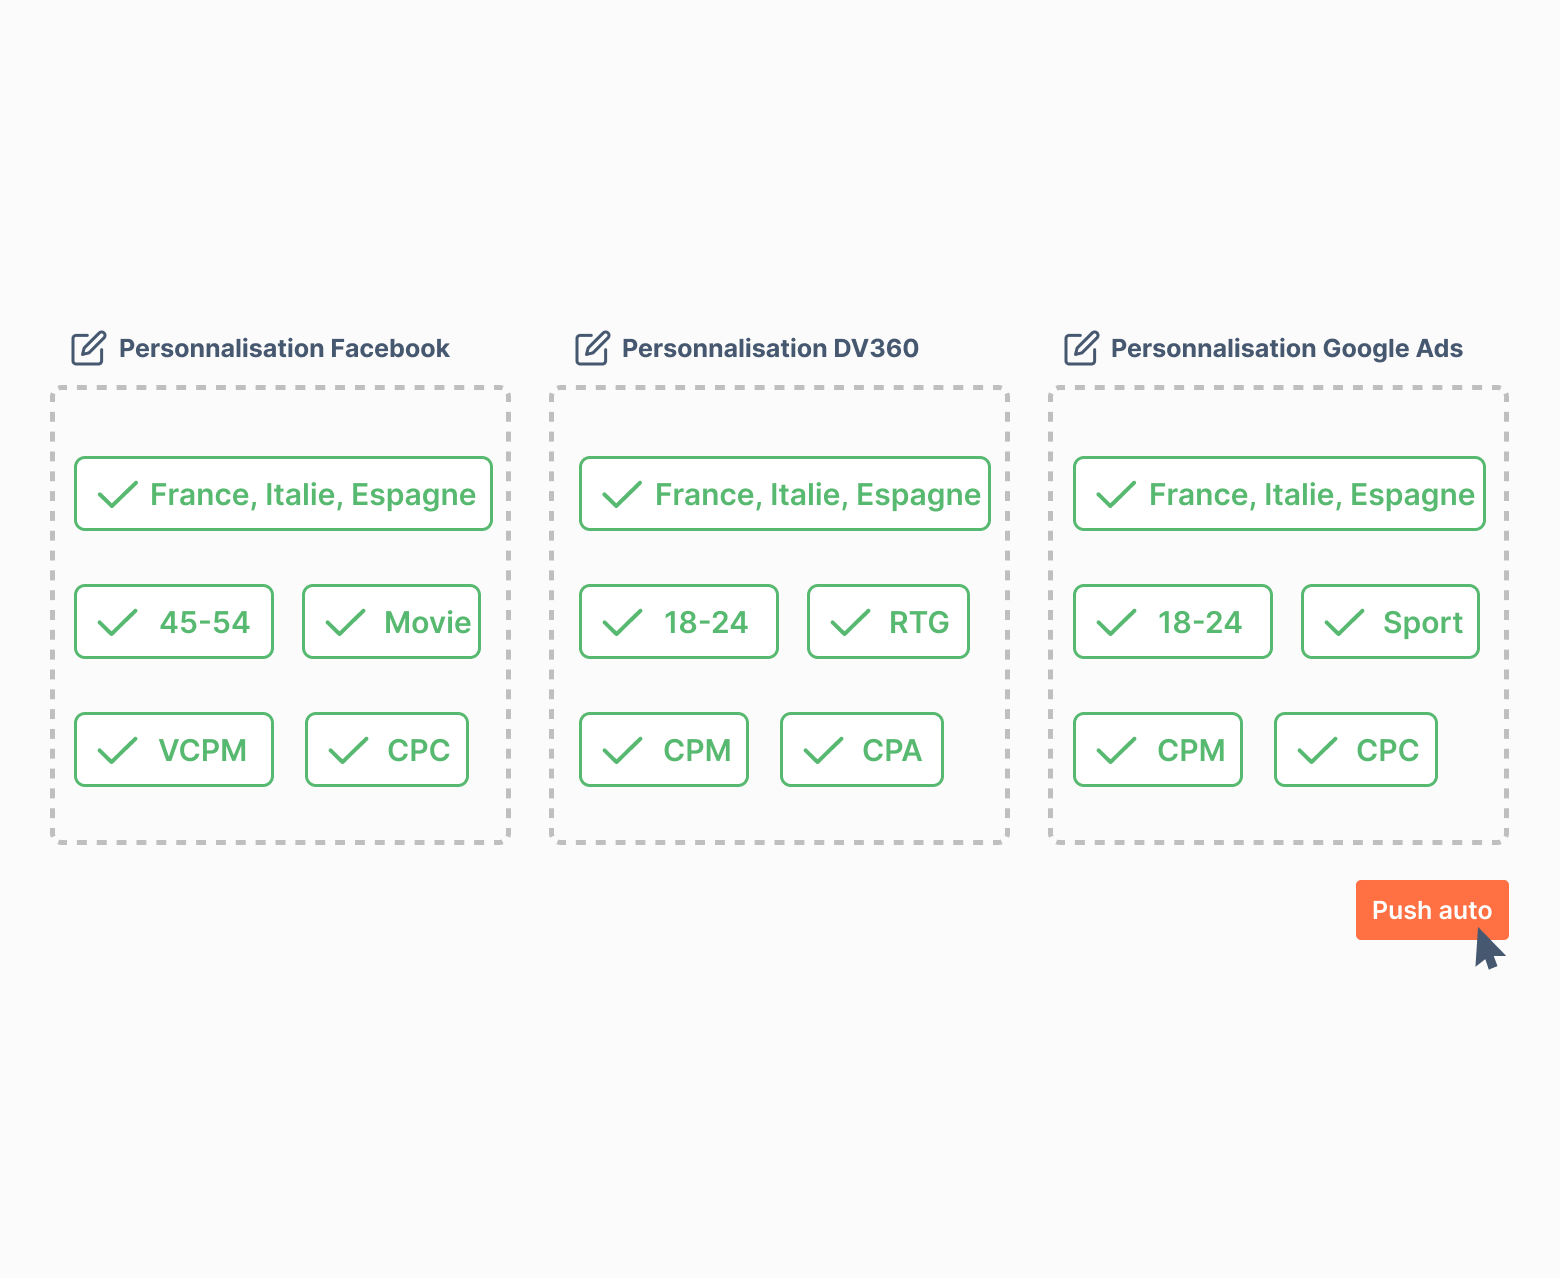Toggle the 18-24 age chip in DV360

point(678,622)
